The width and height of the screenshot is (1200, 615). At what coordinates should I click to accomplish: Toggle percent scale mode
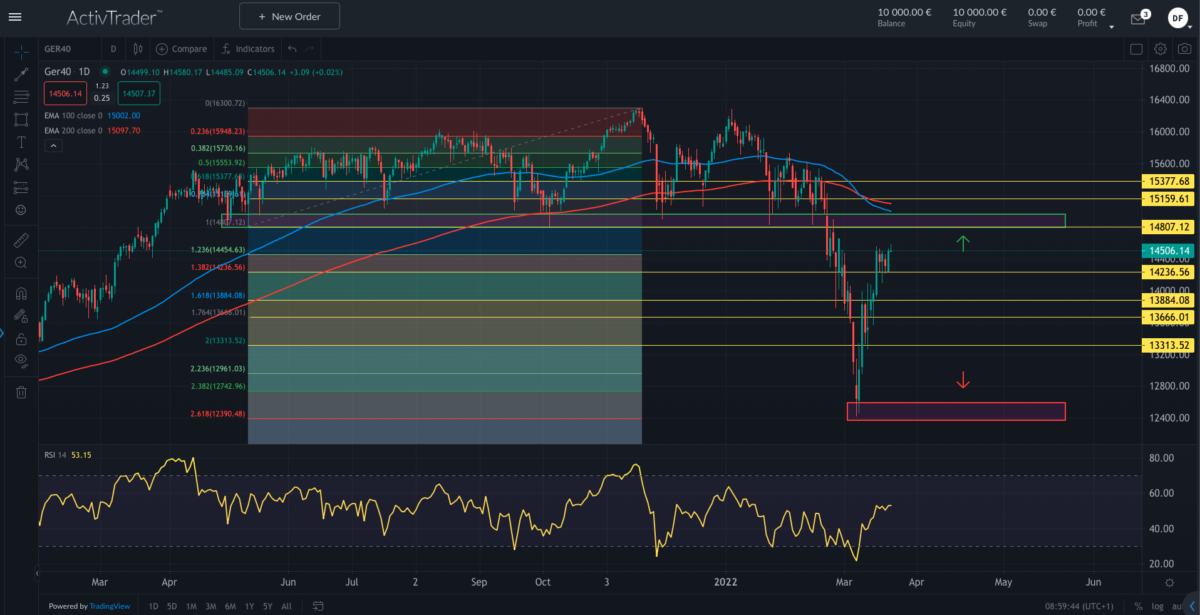pos(1139,606)
